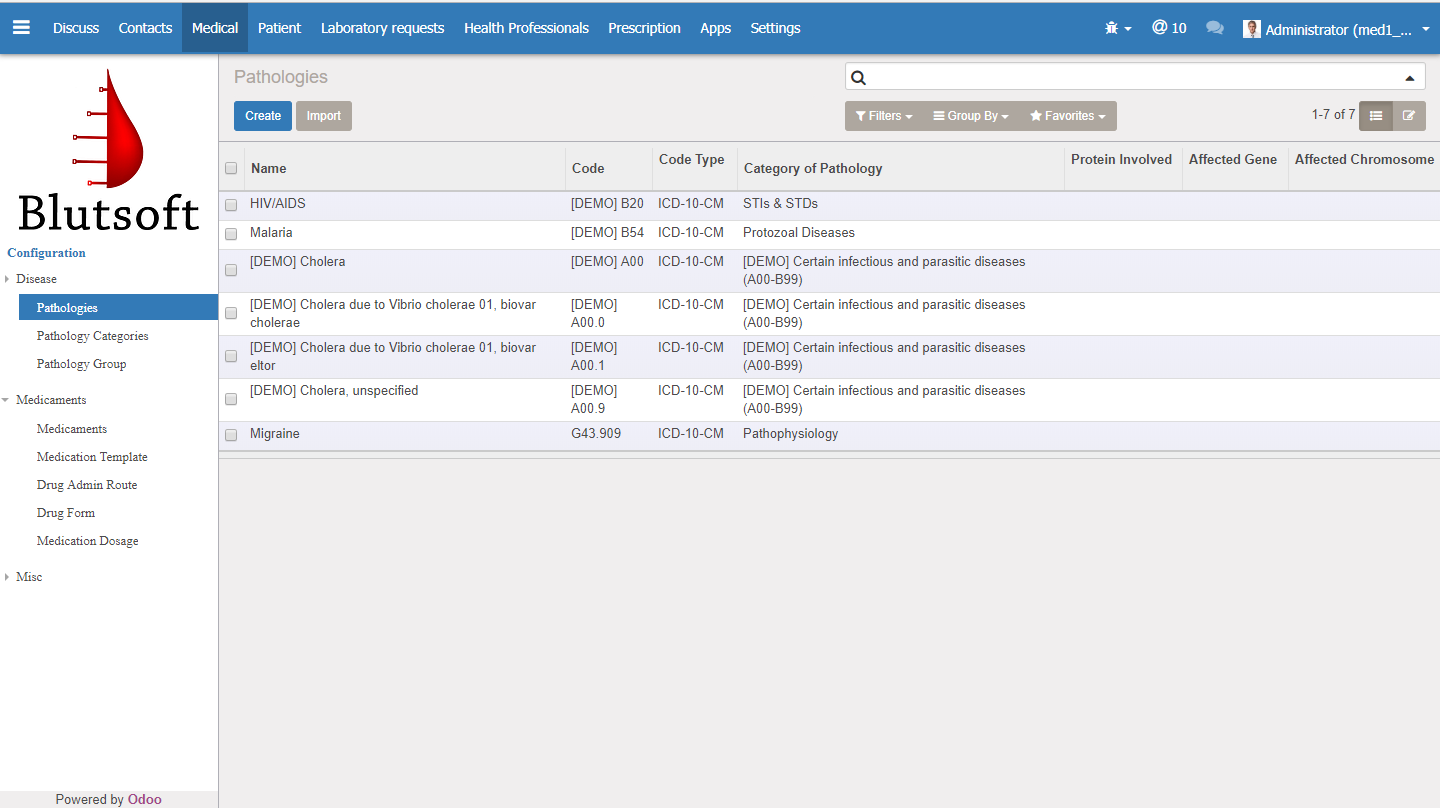Open the Filters dropdown
This screenshot has width=1440, height=808.
[x=884, y=116]
